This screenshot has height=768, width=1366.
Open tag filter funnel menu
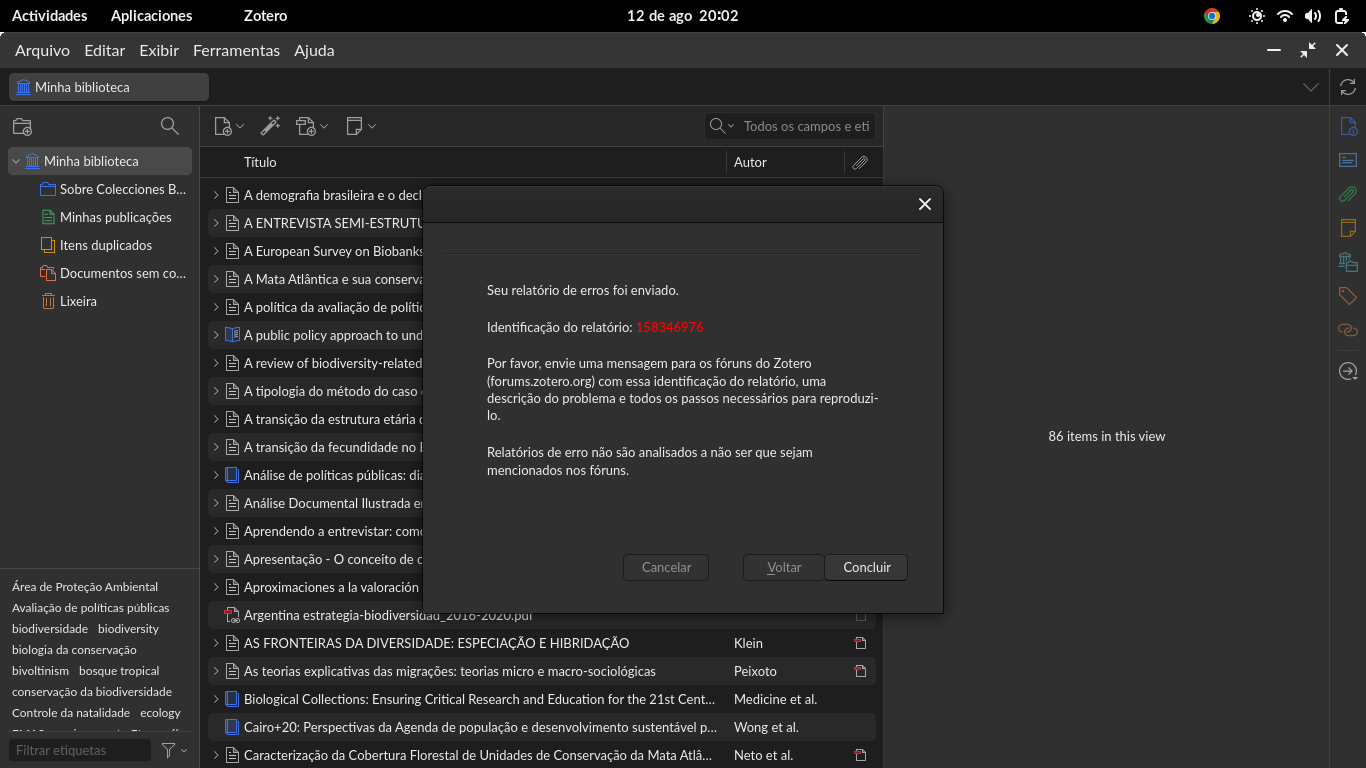click(174, 750)
